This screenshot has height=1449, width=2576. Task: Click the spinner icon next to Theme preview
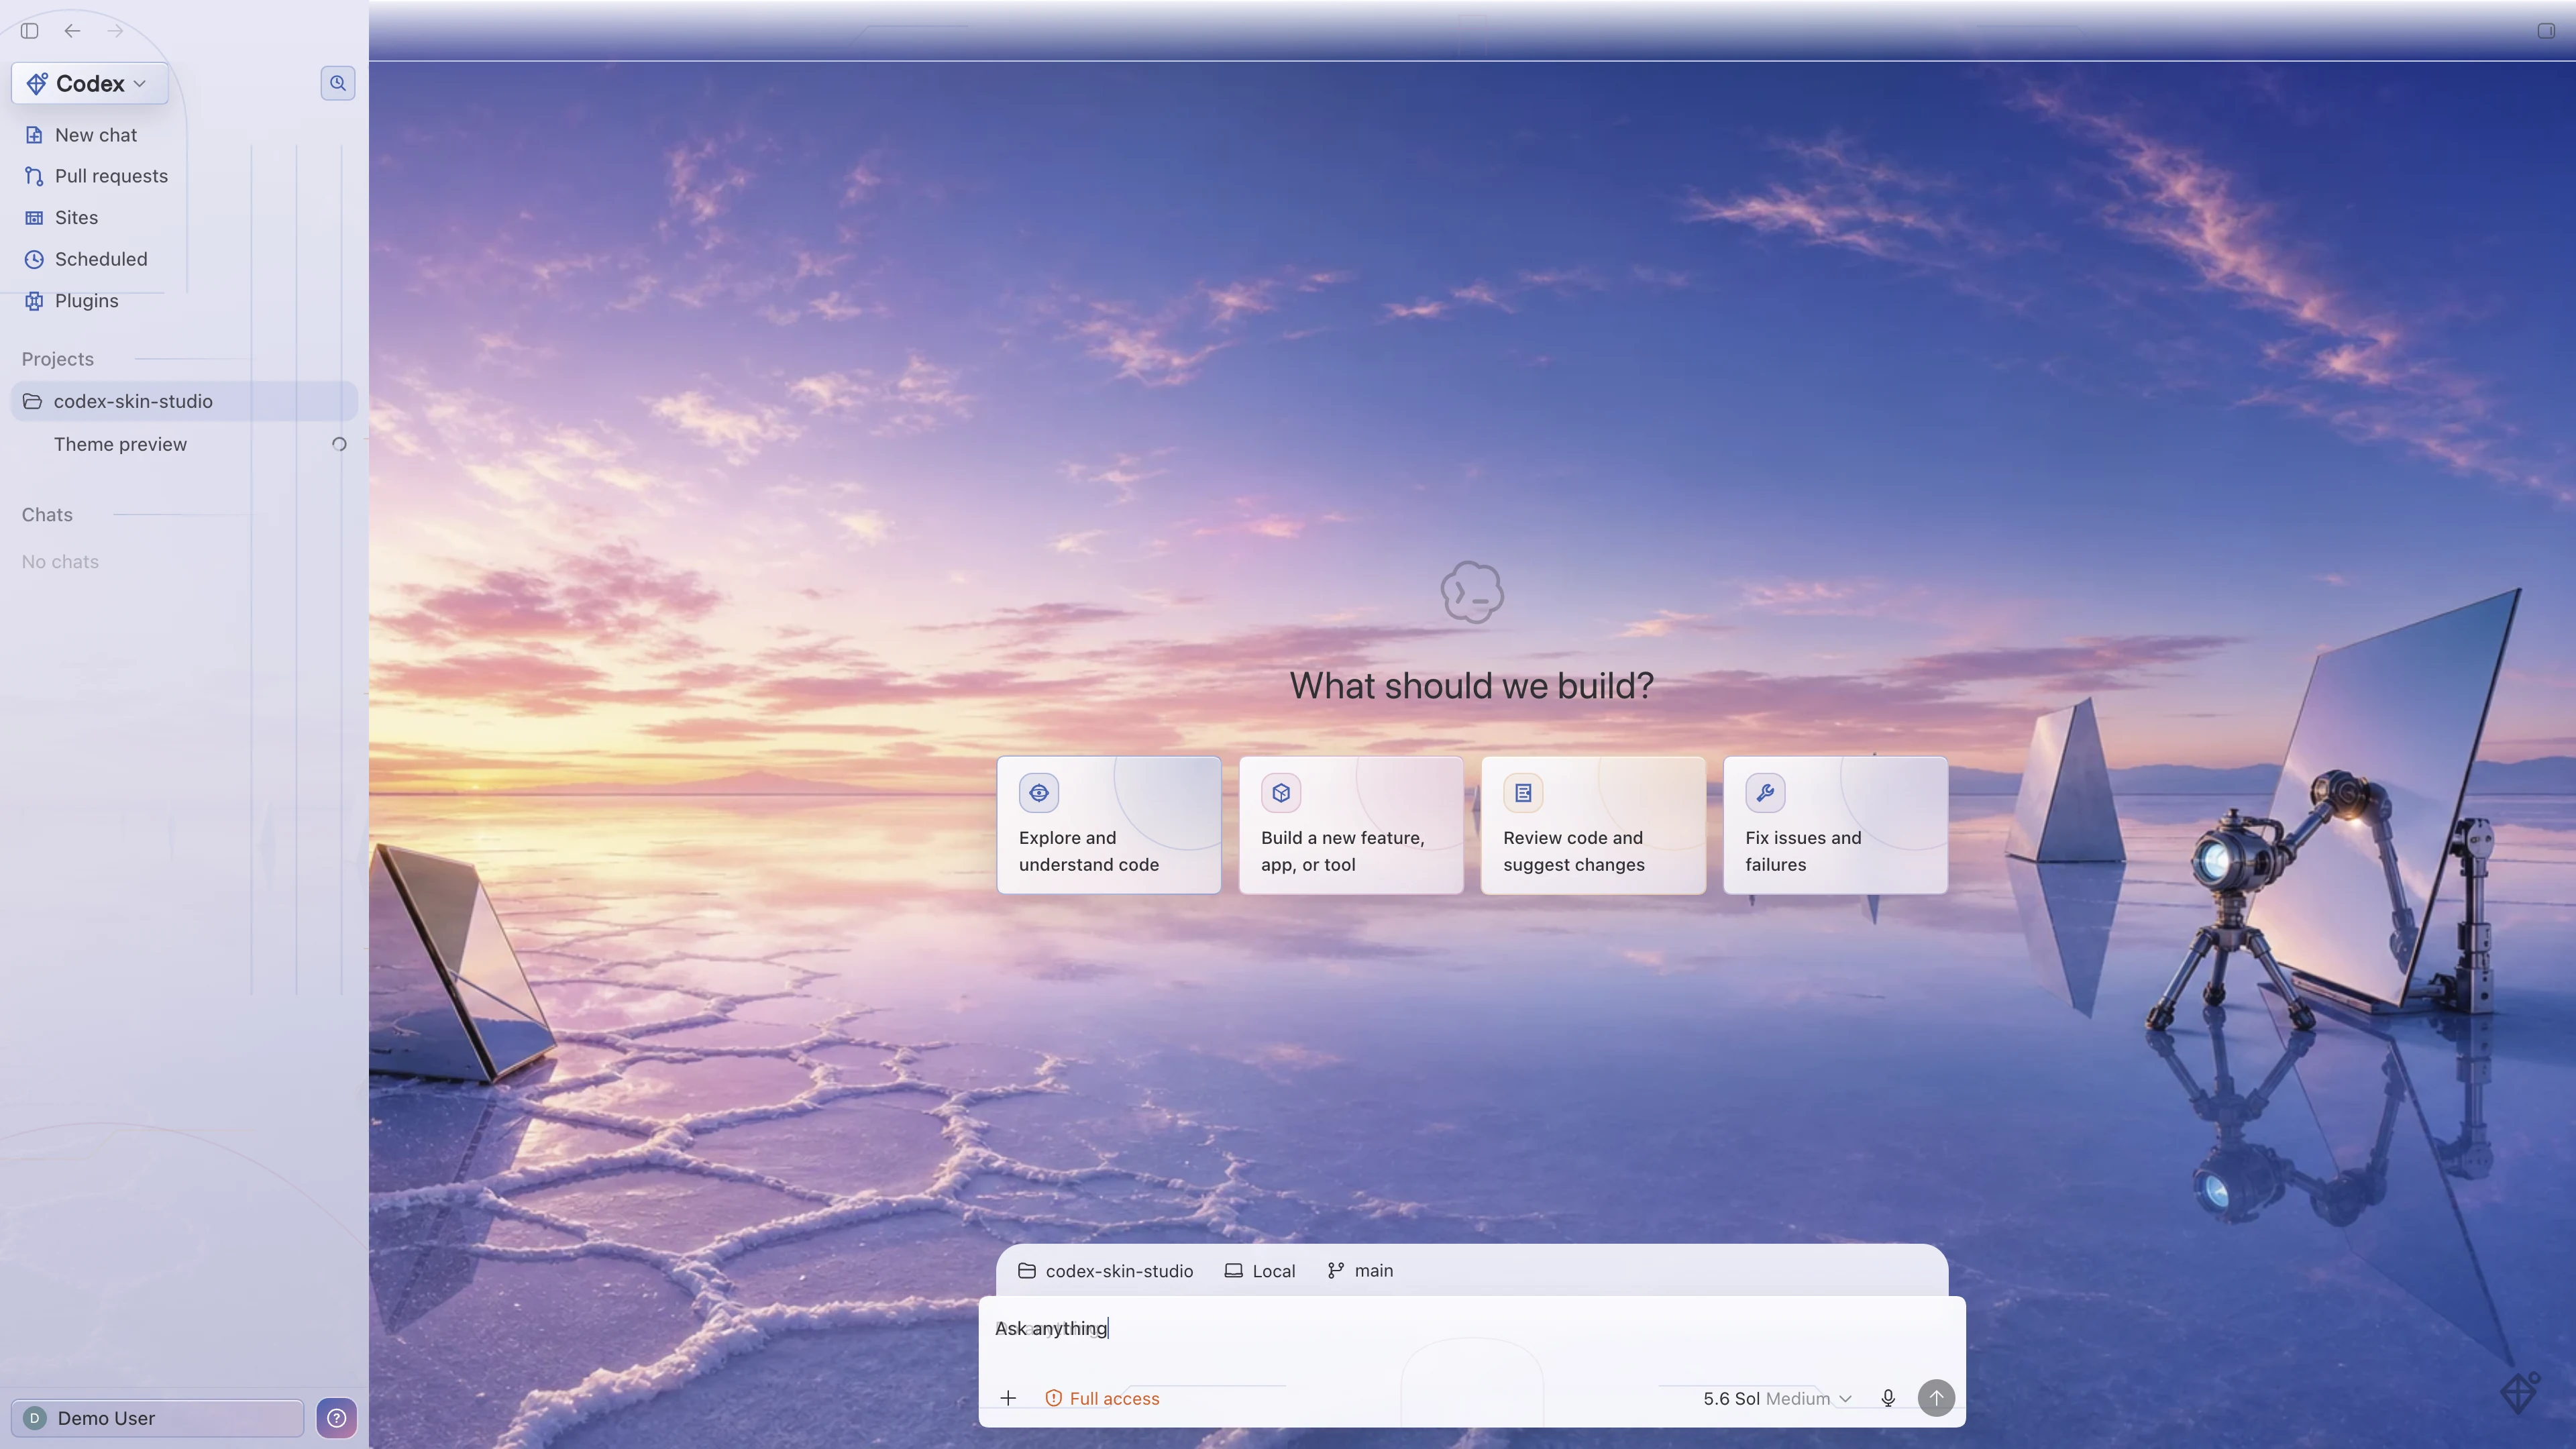[x=339, y=444]
